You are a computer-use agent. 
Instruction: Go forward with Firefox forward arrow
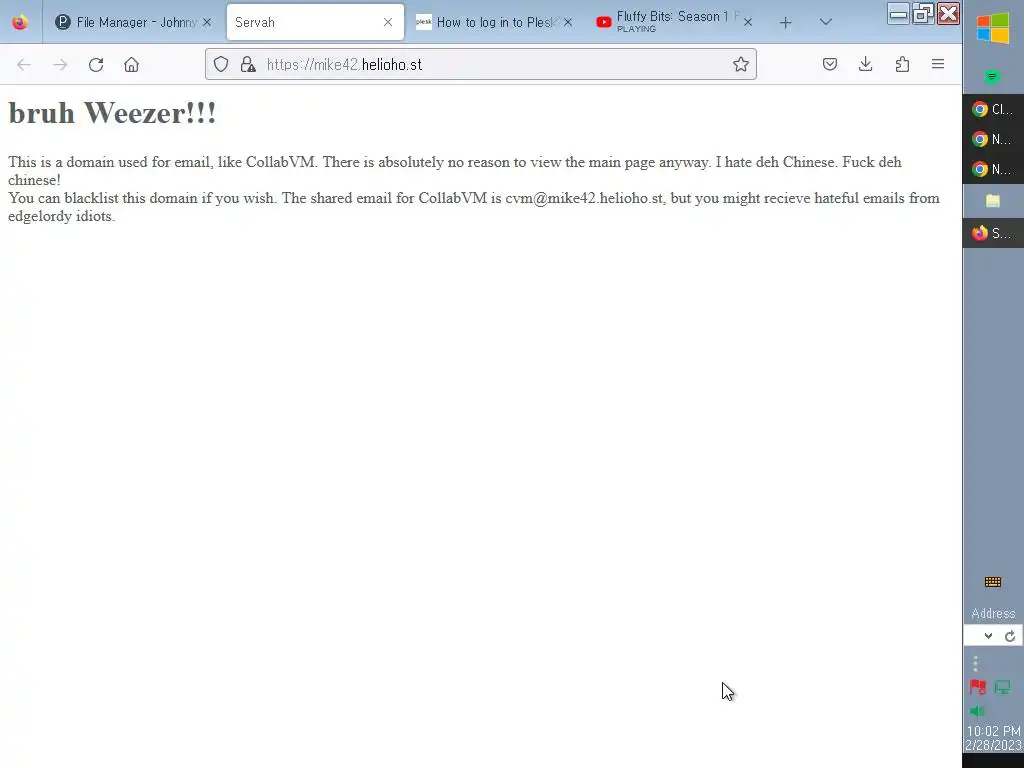click(x=60, y=65)
